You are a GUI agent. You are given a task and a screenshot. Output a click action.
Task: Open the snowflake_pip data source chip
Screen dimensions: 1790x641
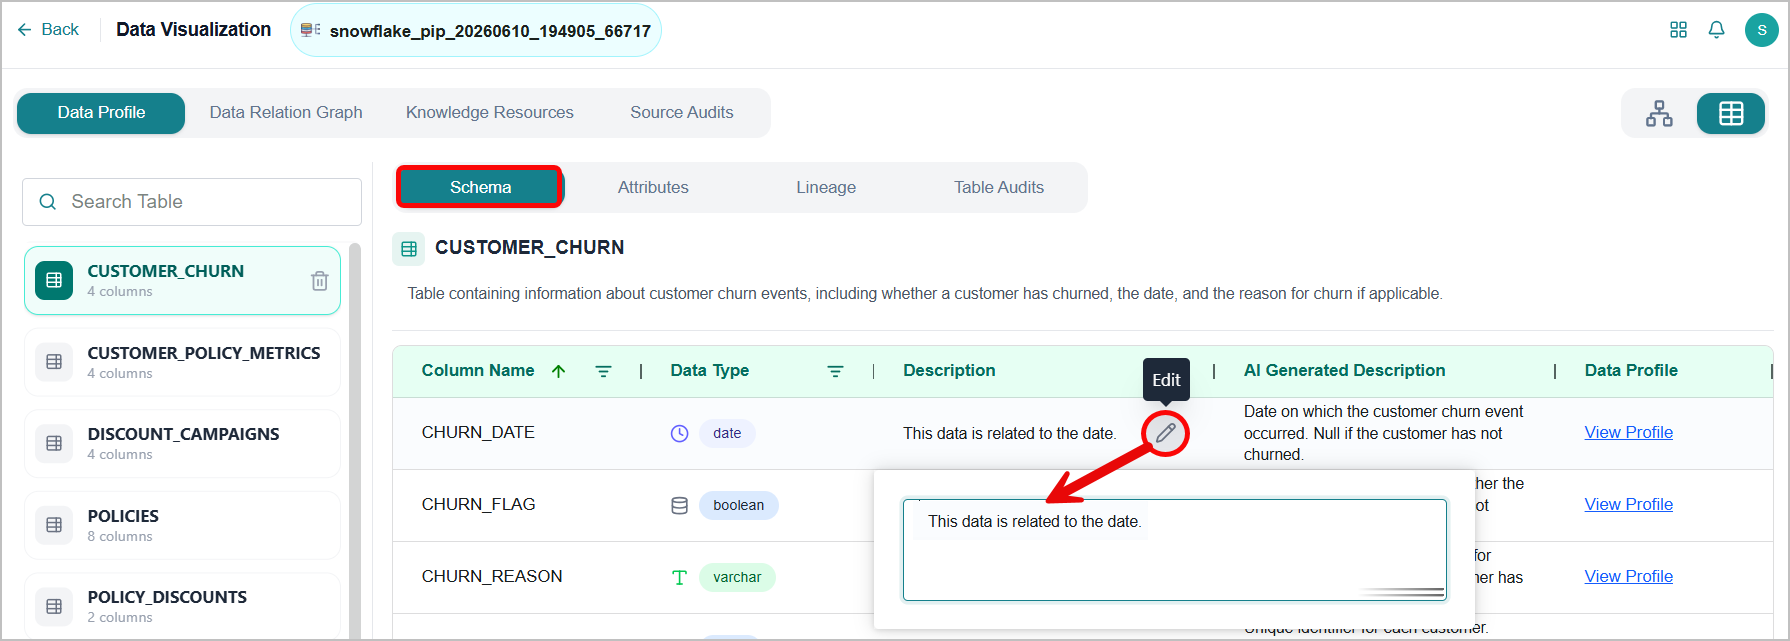coord(476,31)
